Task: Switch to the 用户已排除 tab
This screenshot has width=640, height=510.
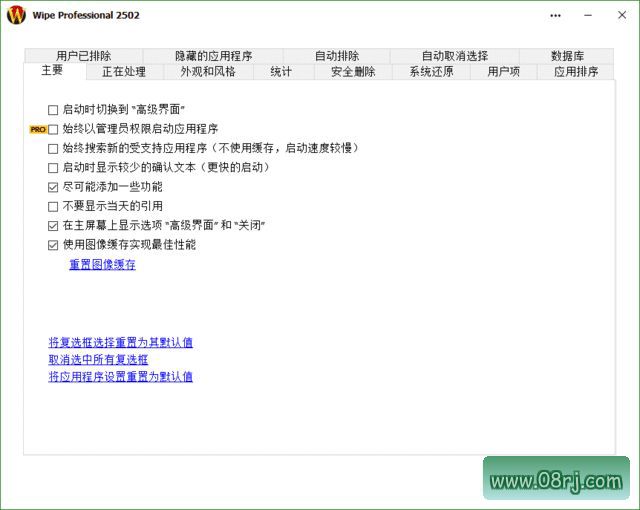Action: [x=84, y=56]
